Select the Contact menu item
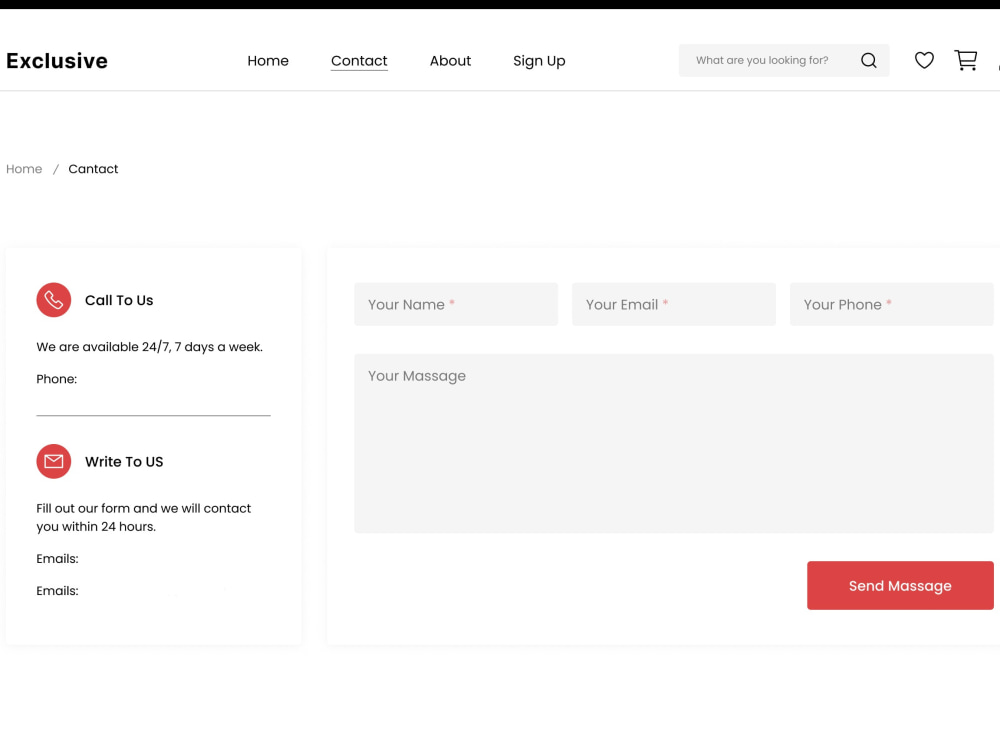The height and width of the screenshot is (750, 1000). (359, 60)
